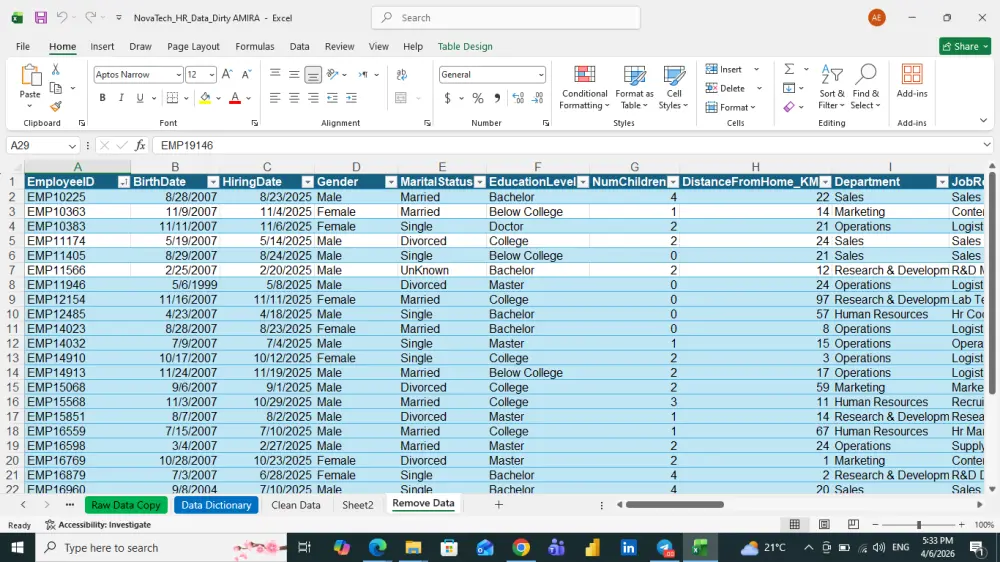Image resolution: width=1000 pixels, height=562 pixels.
Task: Switch to Page Layout view
Action: [x=824, y=524]
